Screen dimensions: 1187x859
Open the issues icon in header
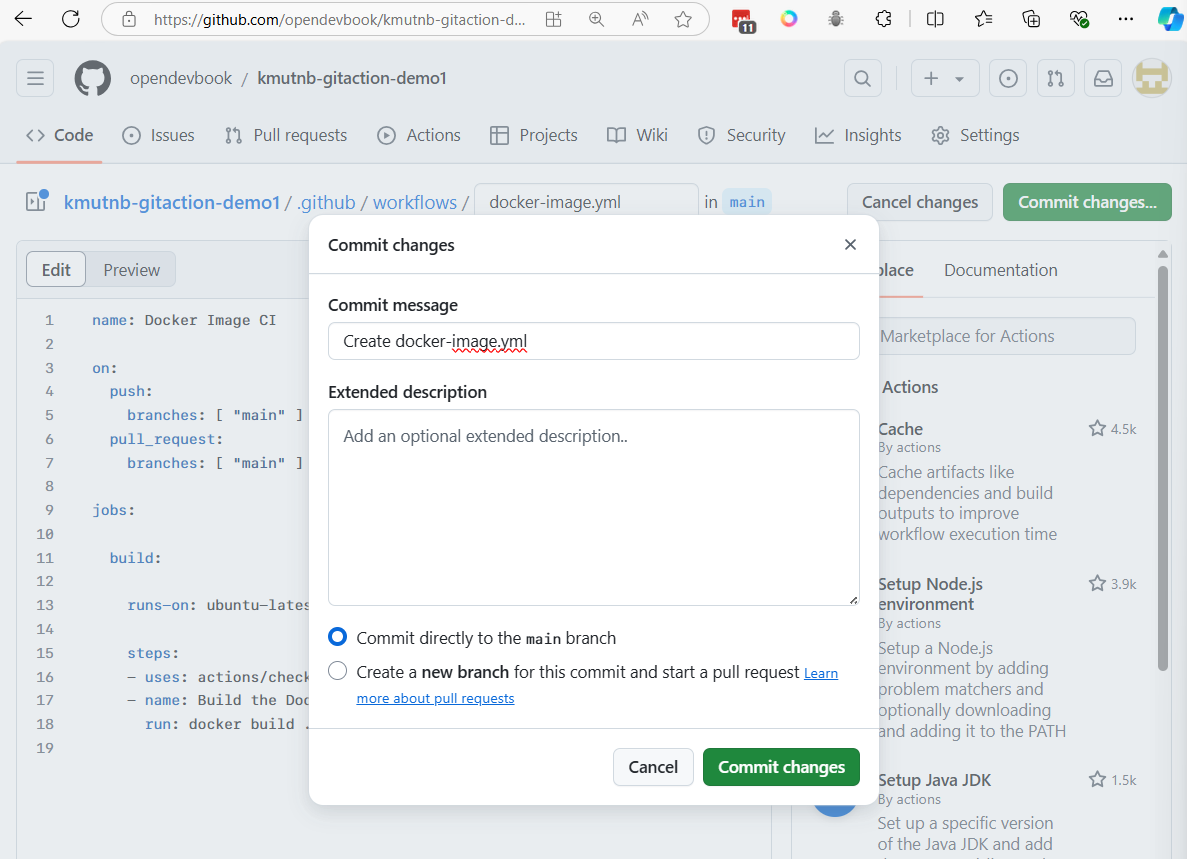(x=1008, y=79)
